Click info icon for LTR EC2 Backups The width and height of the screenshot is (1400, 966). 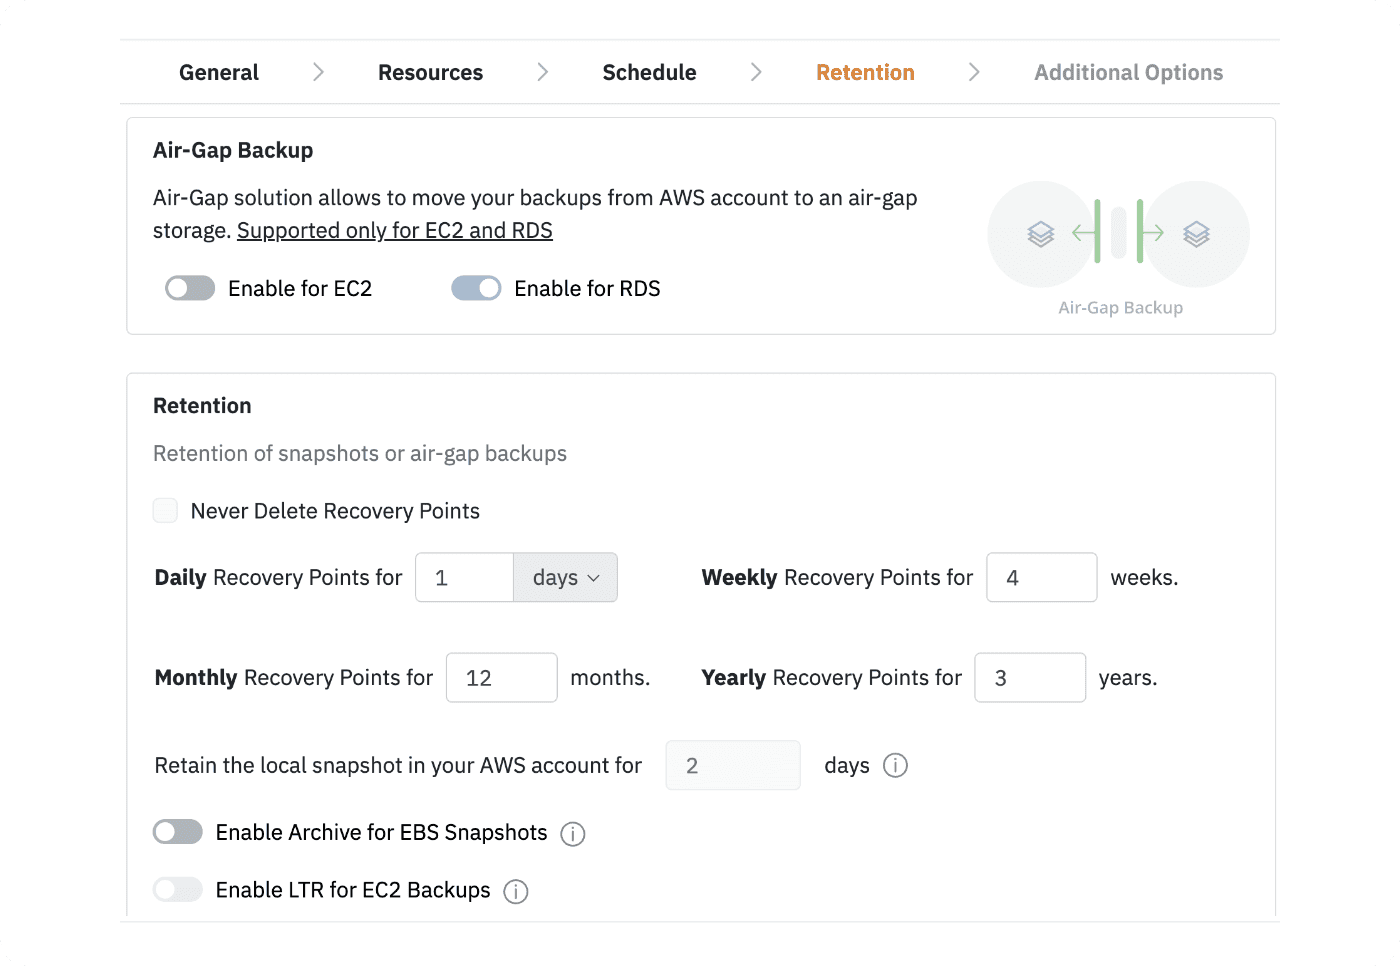coord(515,891)
